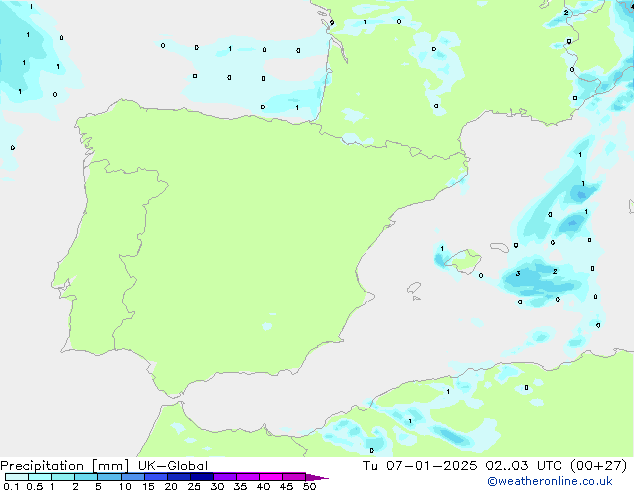Screen dimensions: 634x490
Task: Click the 10–15 mm legend color box
Action: [133, 477]
